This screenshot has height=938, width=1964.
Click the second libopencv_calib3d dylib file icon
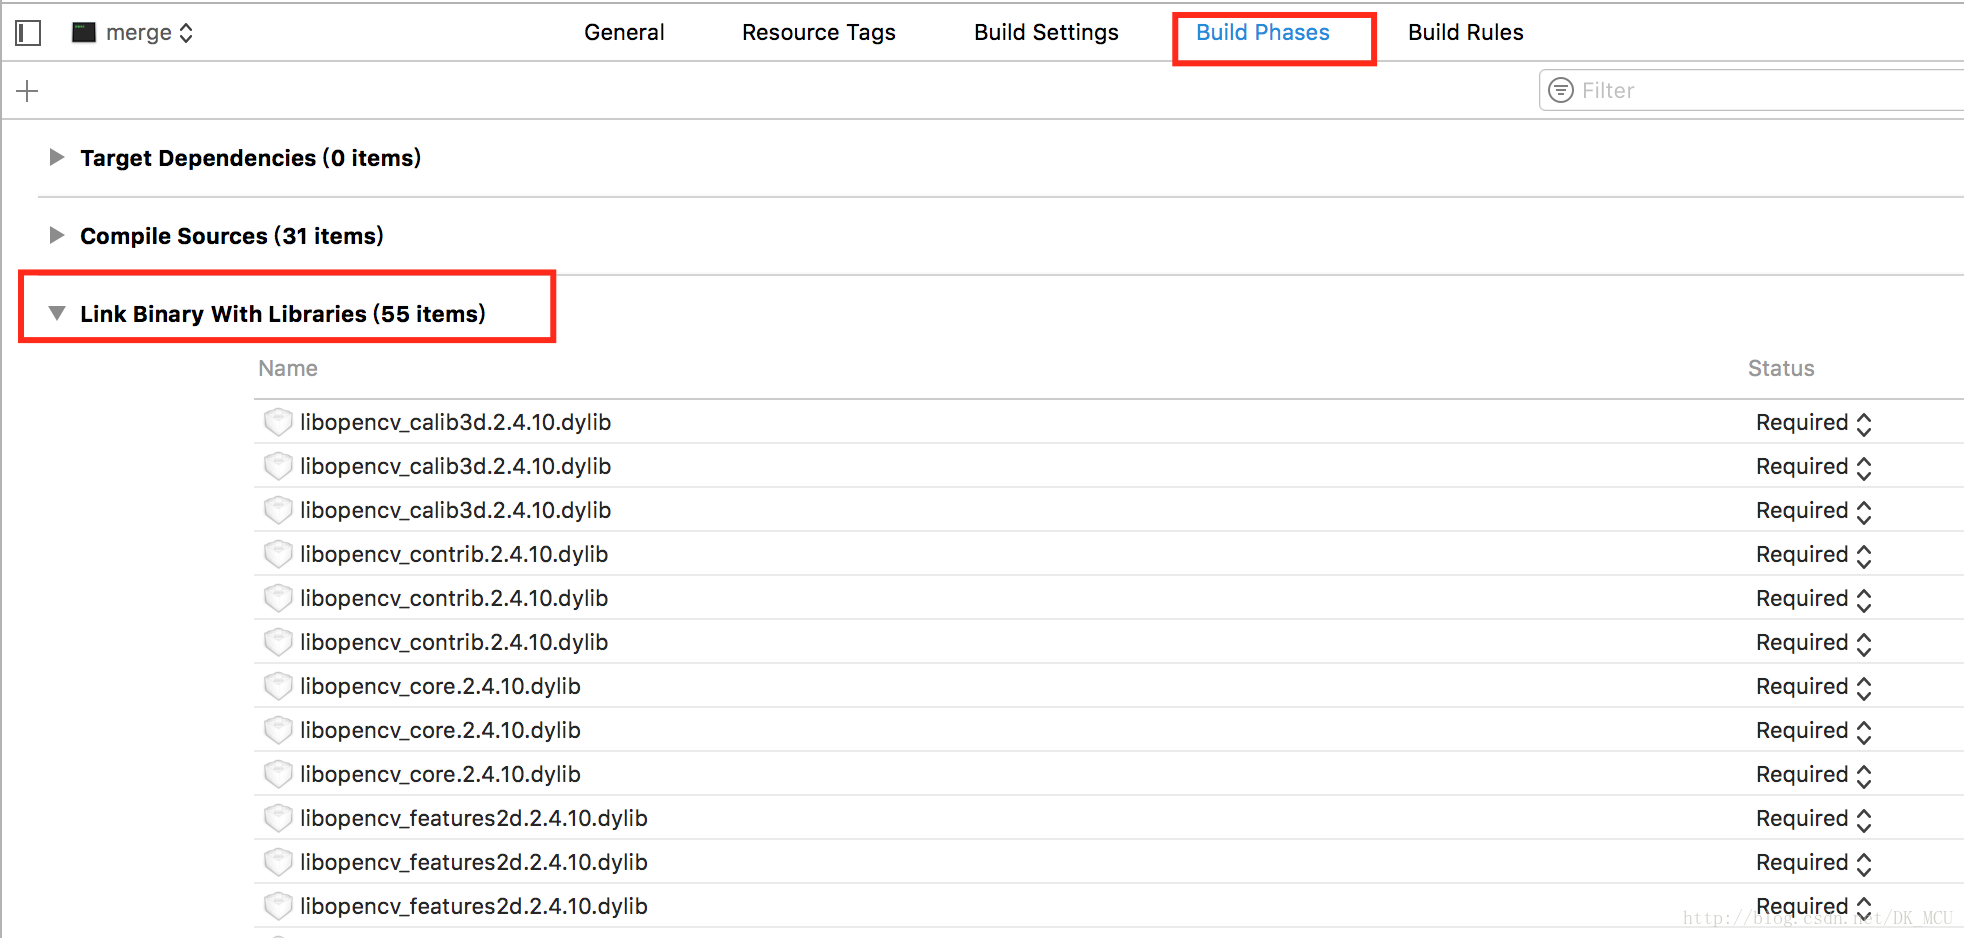click(x=278, y=466)
